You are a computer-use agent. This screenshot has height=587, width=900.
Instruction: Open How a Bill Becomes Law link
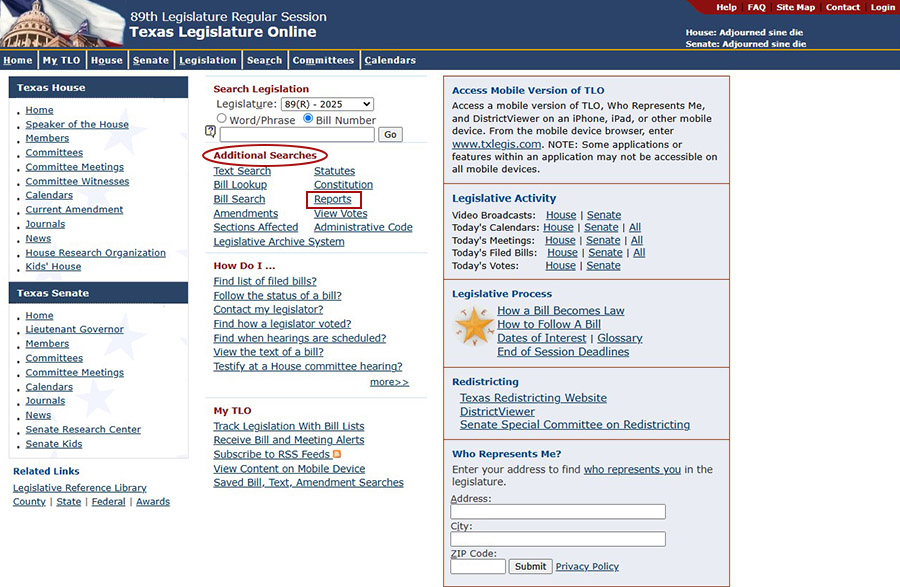point(561,310)
